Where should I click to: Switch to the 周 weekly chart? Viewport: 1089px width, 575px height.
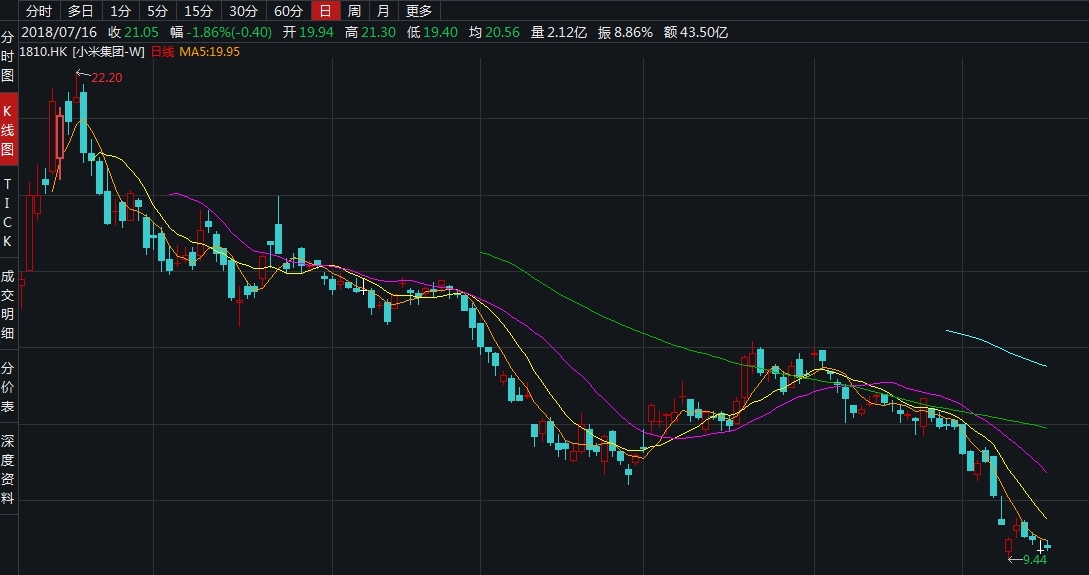(x=354, y=11)
